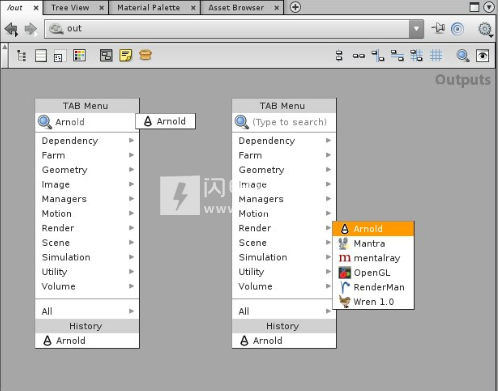The height and width of the screenshot is (391, 500).
Task: Click the blue target link-pane icon
Action: [x=457, y=29]
